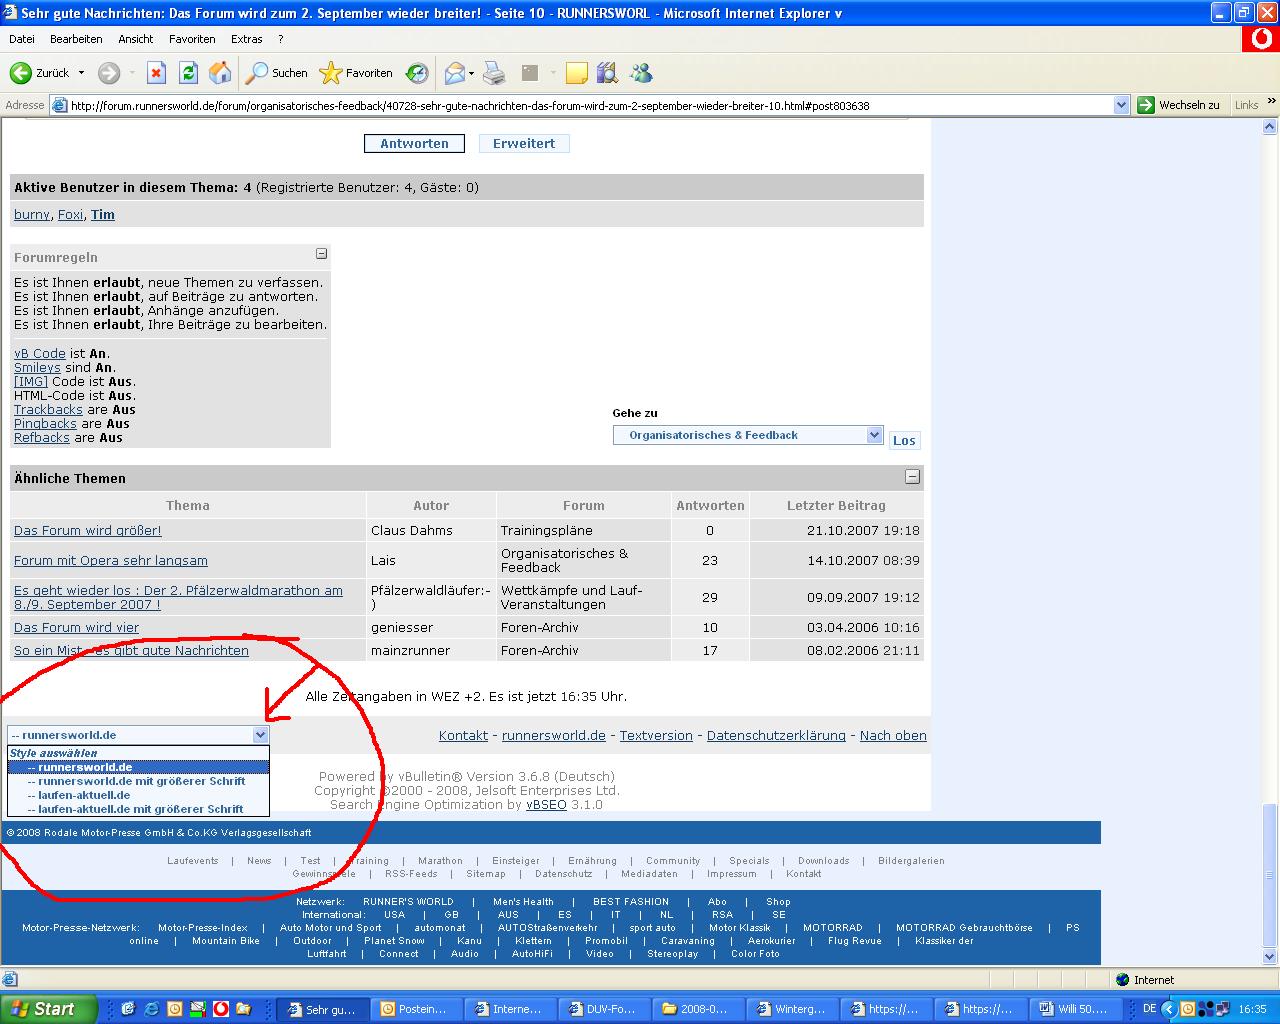This screenshot has height=1024, width=1280.
Task: Stop loading the page
Action: (156, 73)
